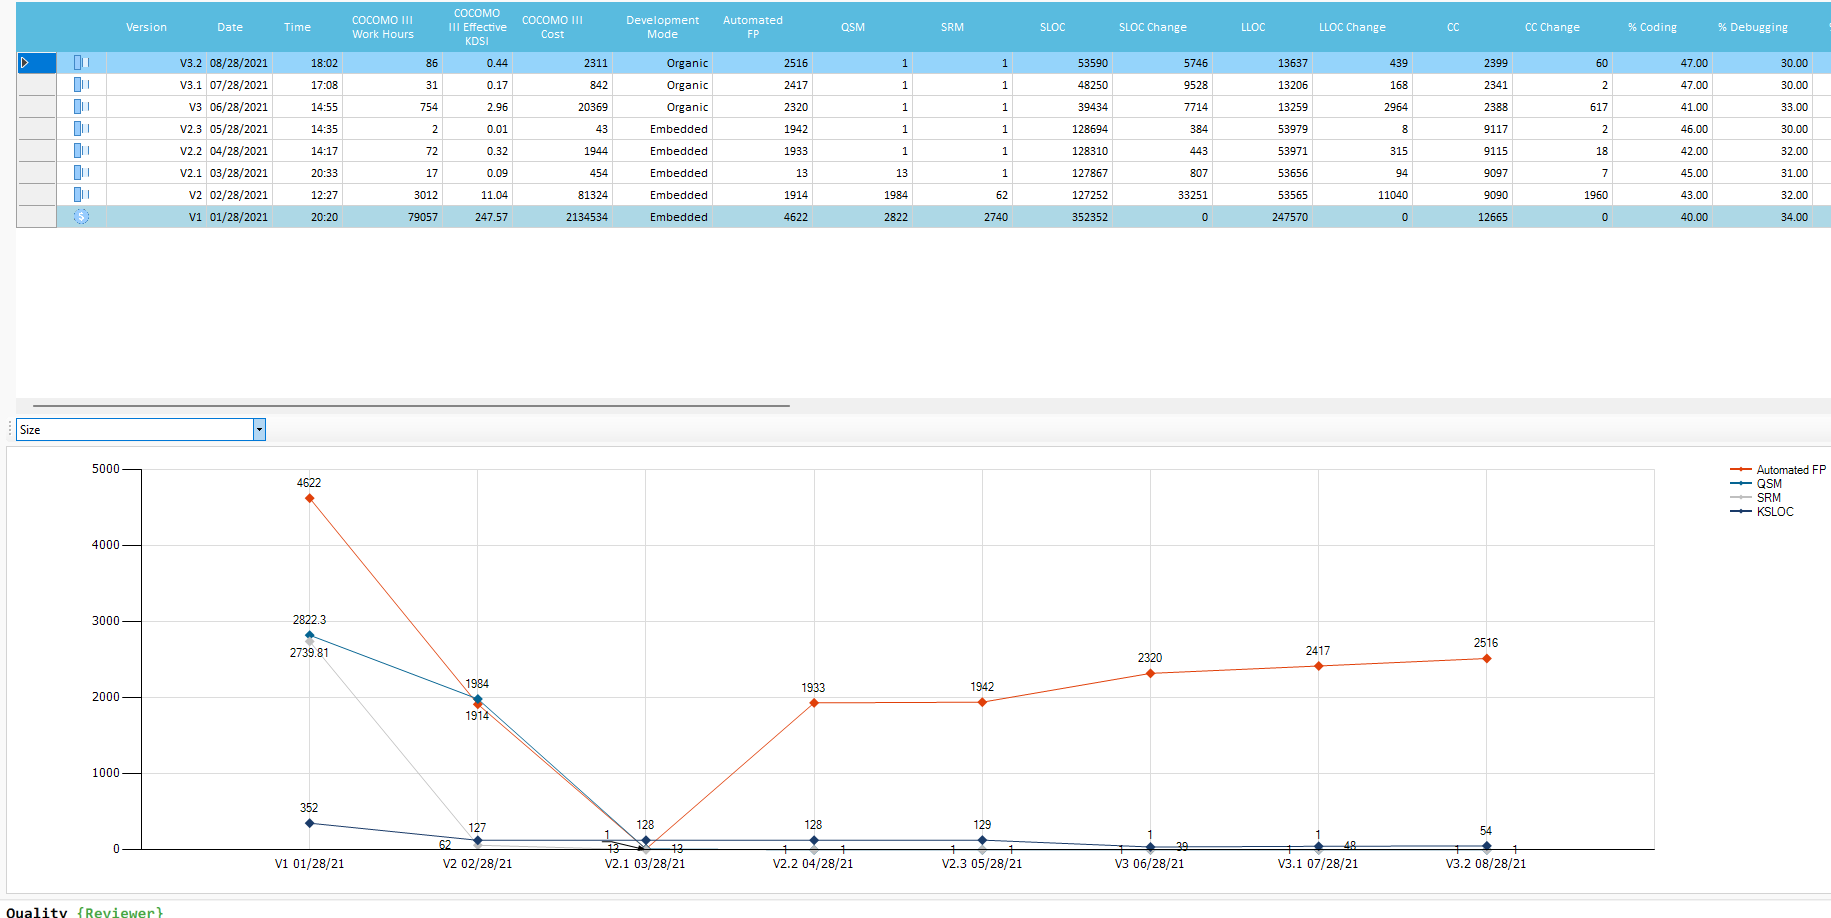Click the Development Mode column header

[x=662, y=27]
